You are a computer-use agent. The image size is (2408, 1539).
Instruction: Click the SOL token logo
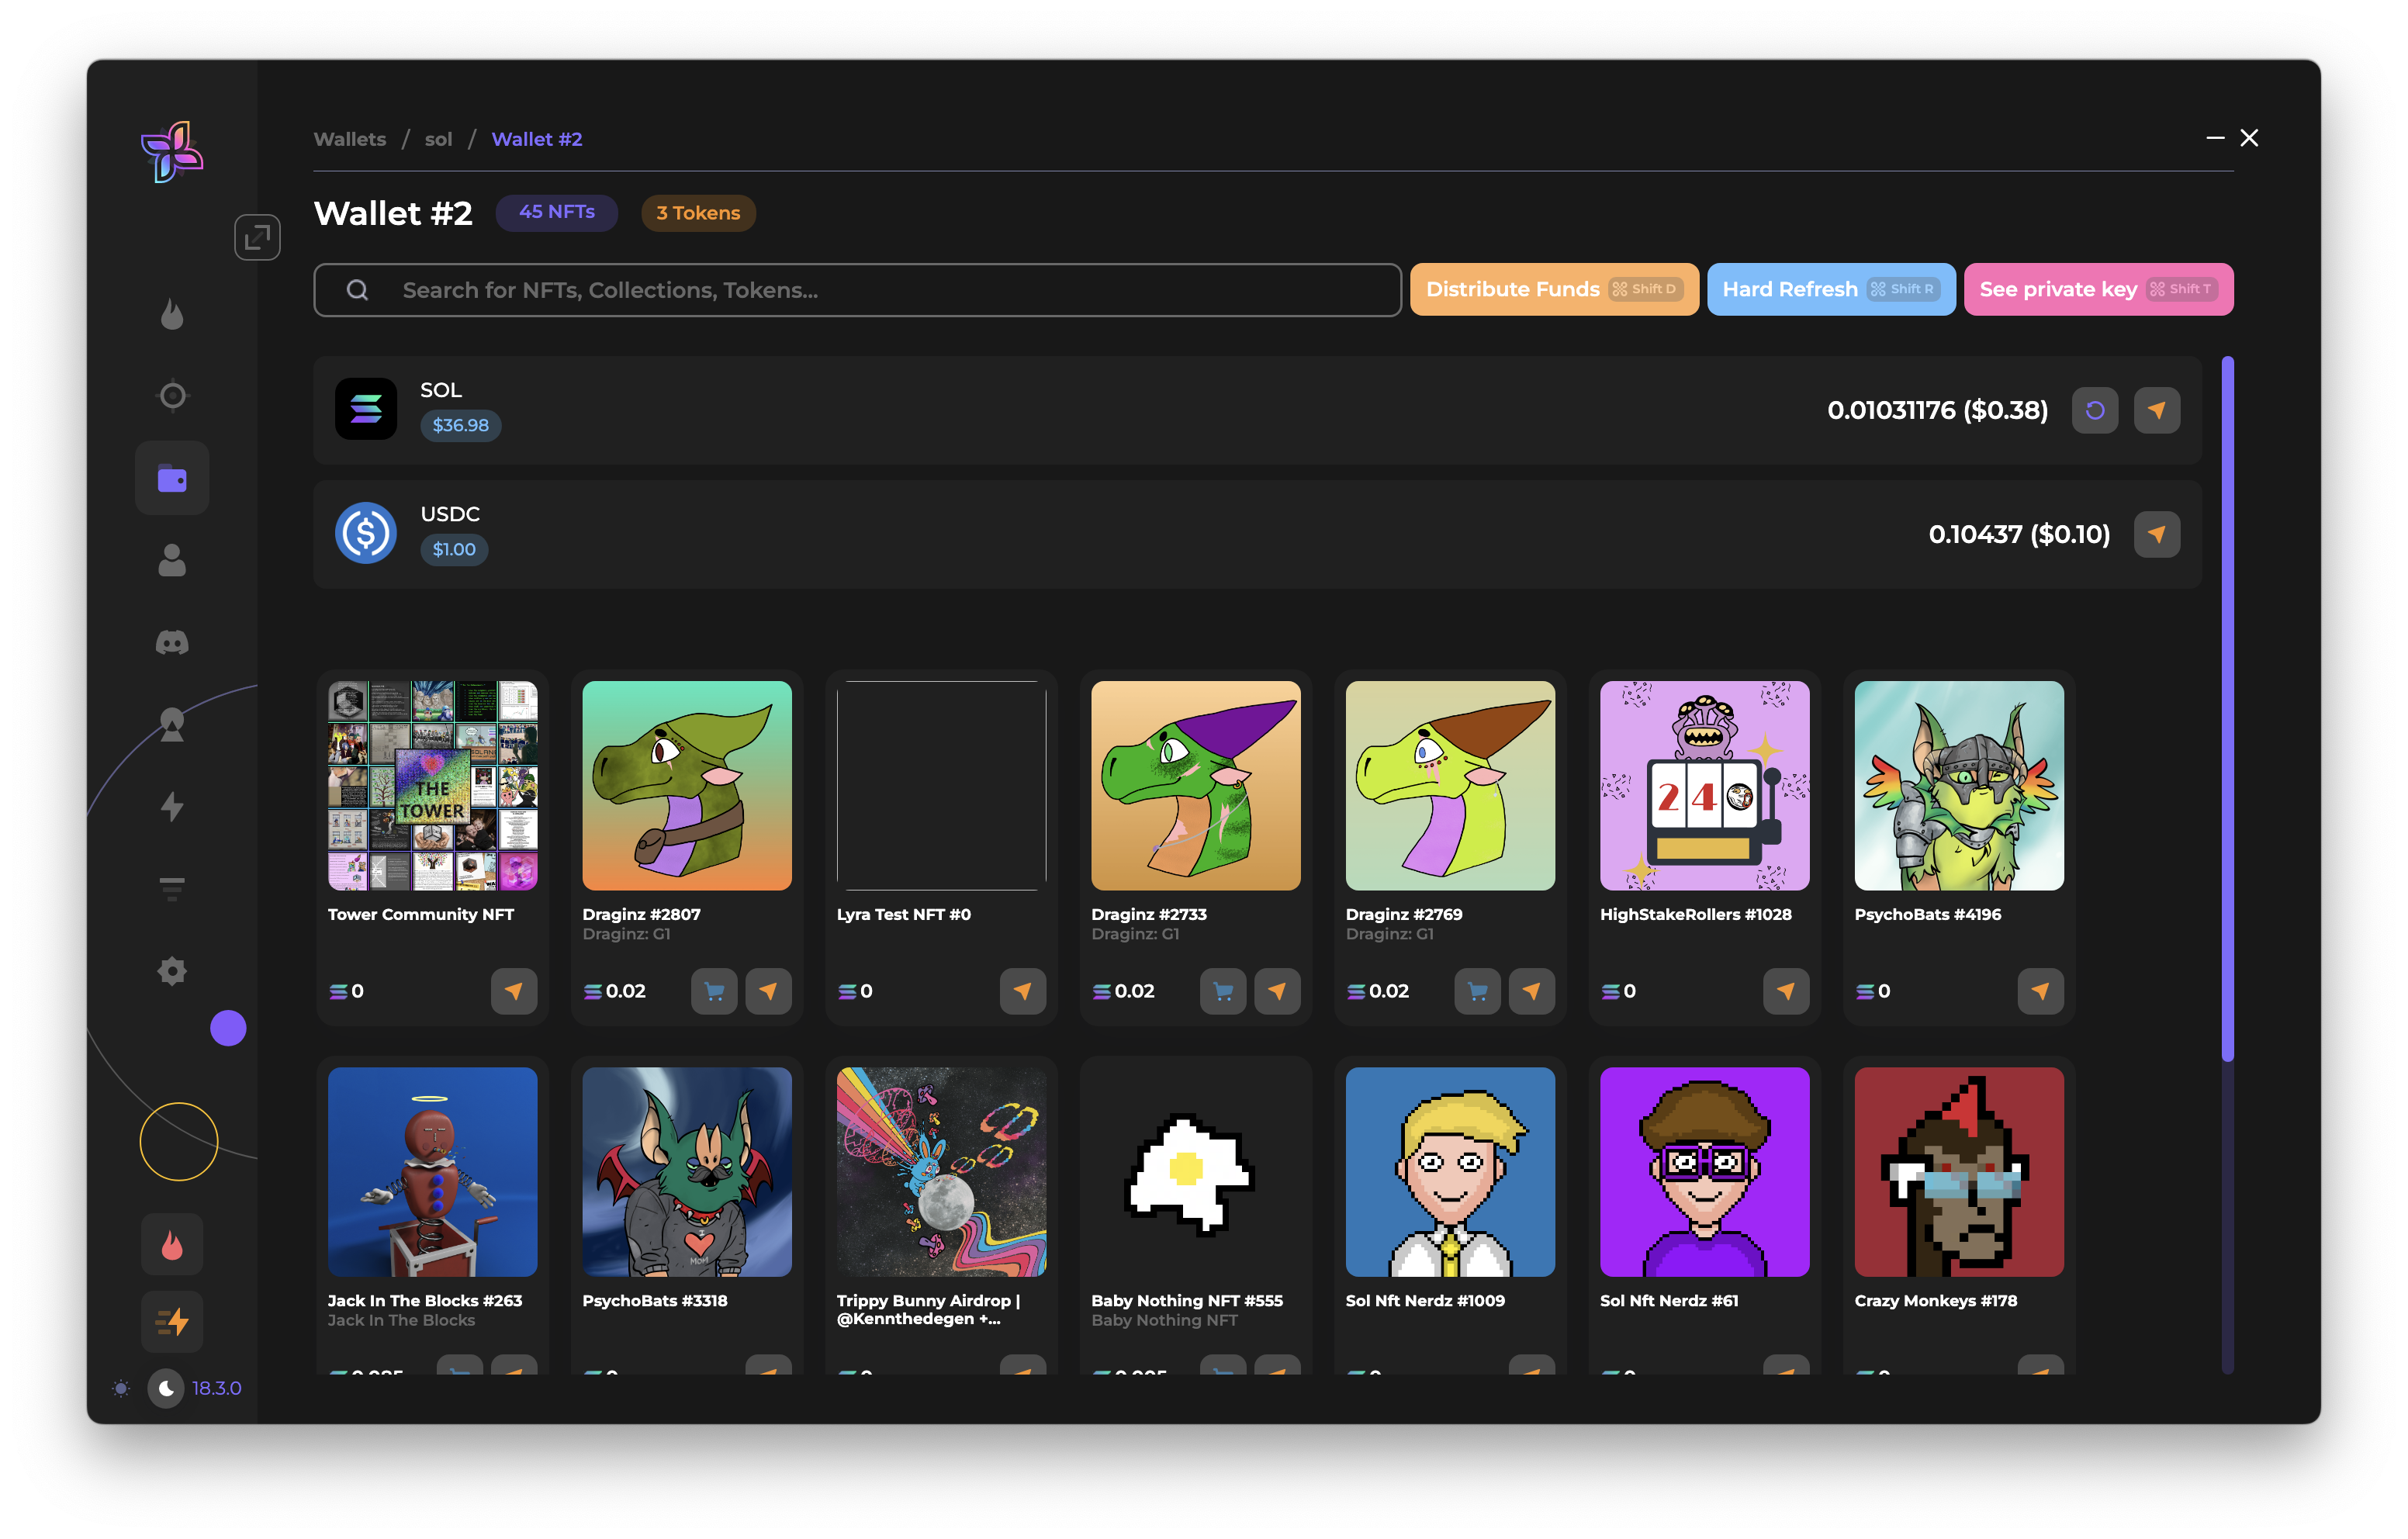coord(366,409)
